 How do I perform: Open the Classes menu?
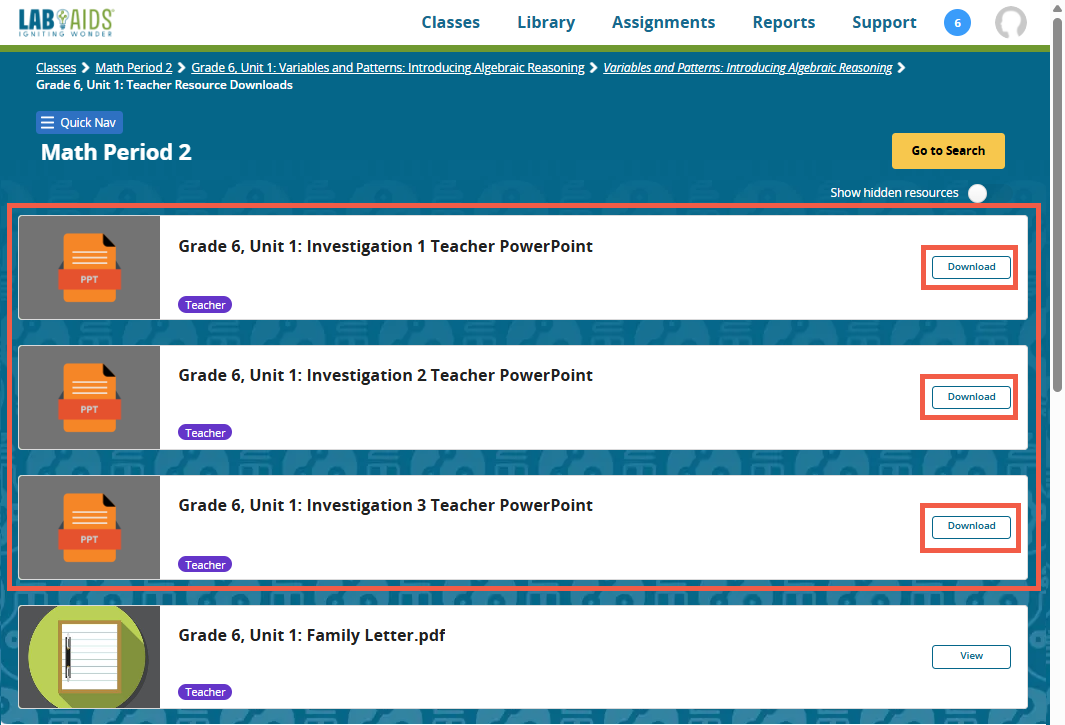pyautogui.click(x=450, y=22)
